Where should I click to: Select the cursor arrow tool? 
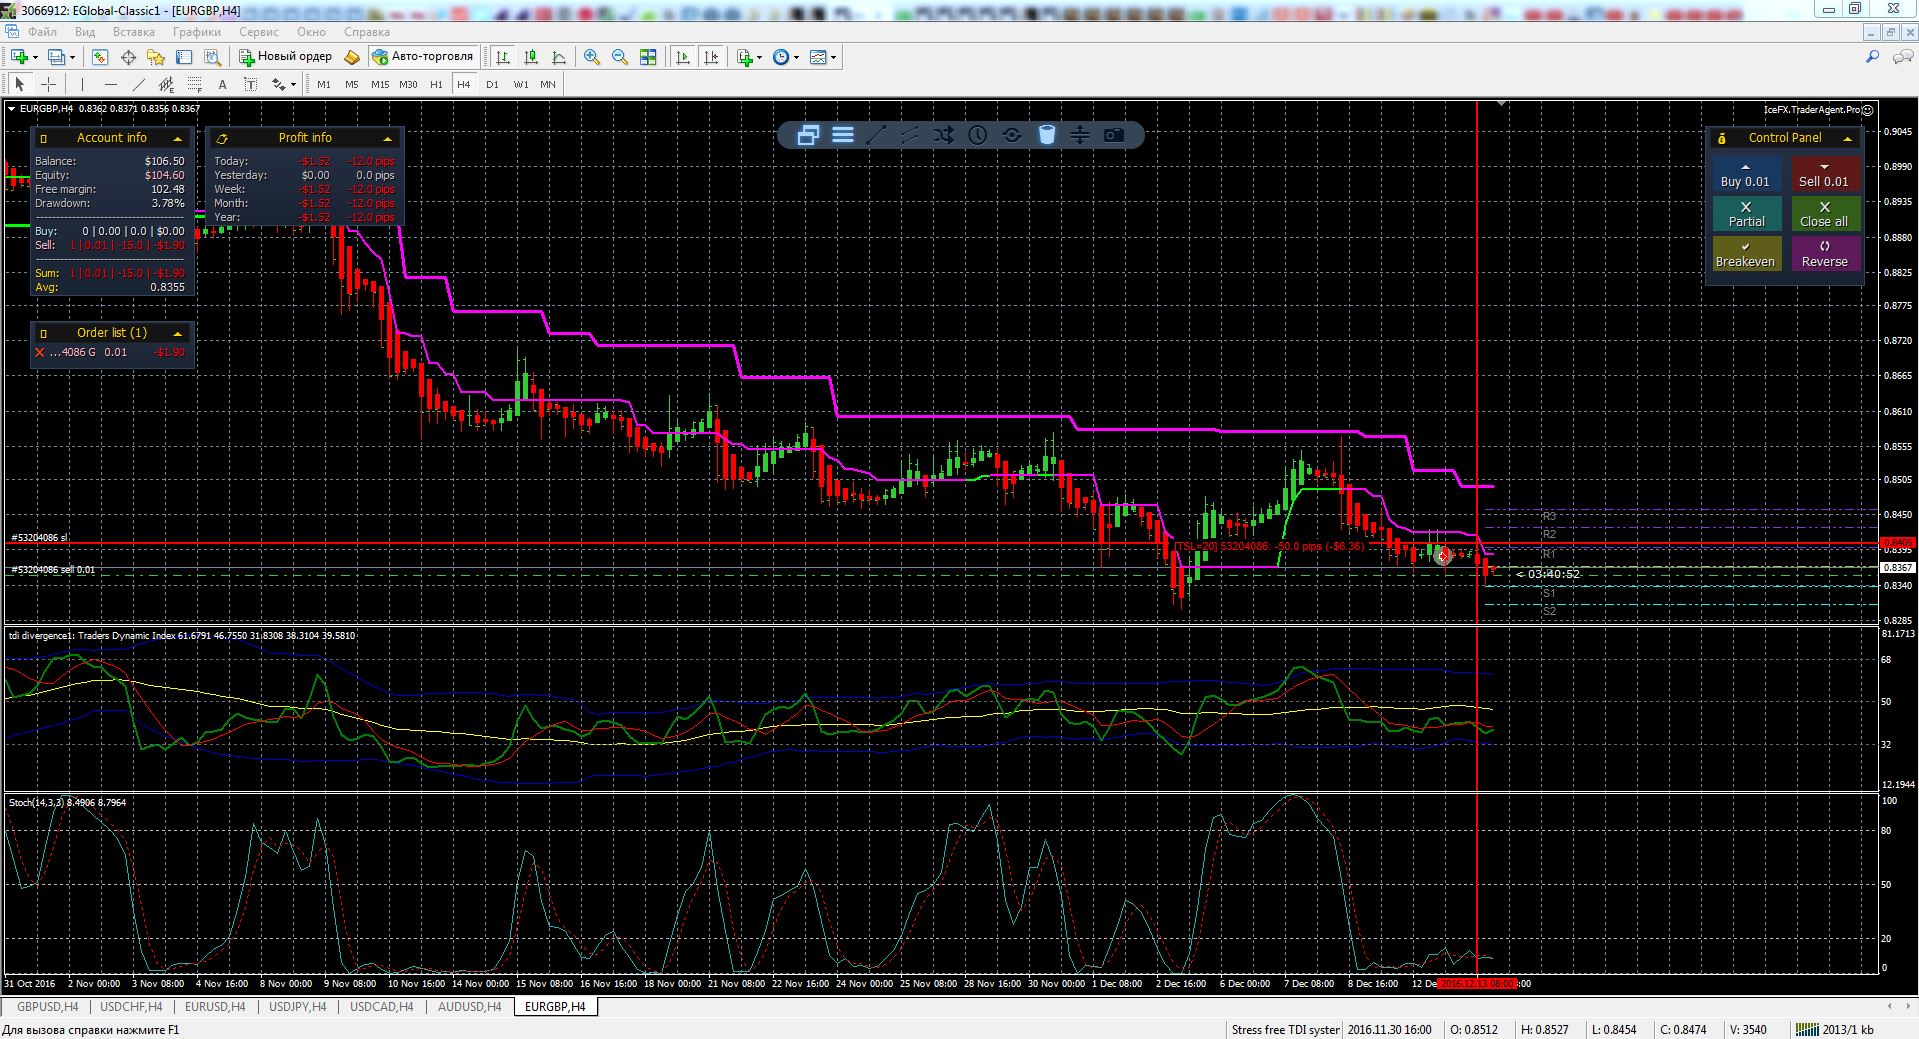(19, 84)
